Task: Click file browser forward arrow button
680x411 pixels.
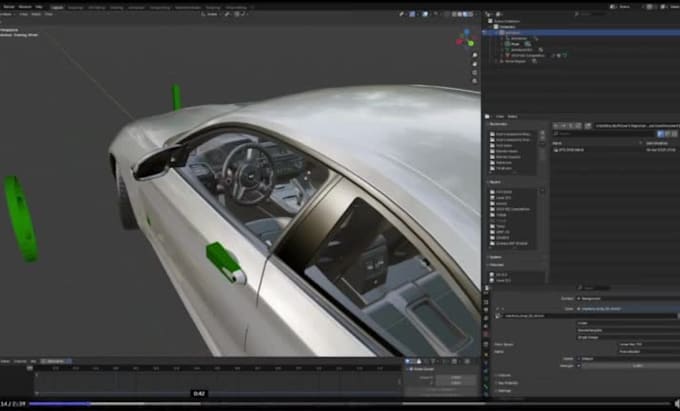Action: pos(564,126)
